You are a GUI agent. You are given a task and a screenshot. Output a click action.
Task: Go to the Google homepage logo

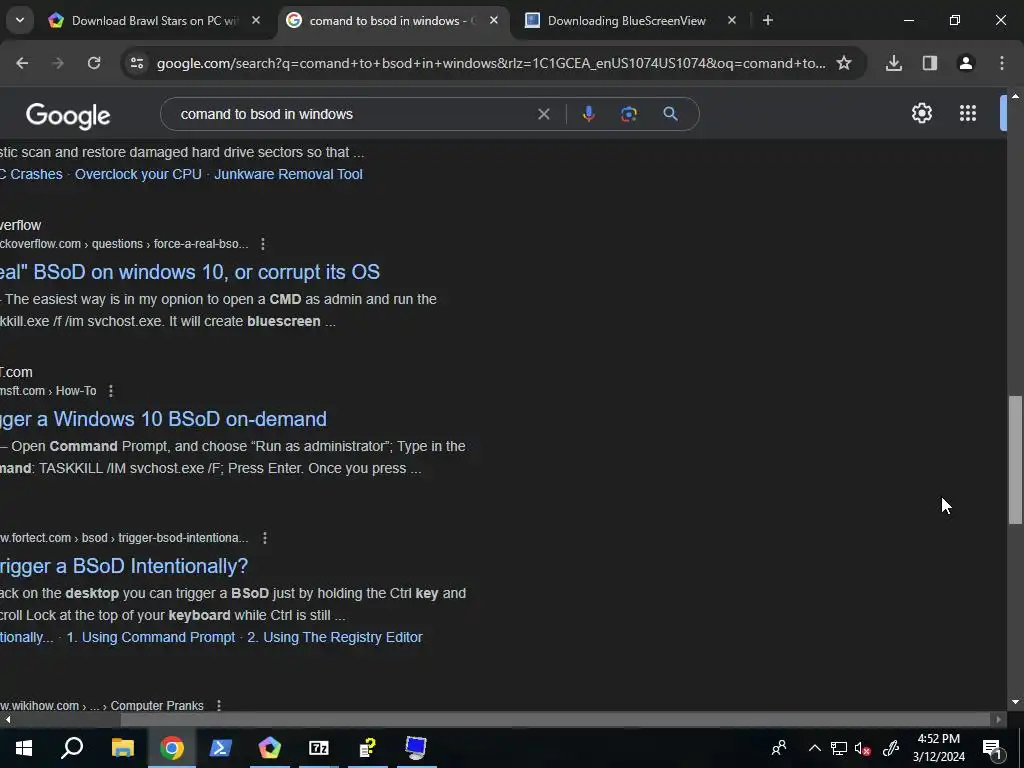click(x=68, y=116)
